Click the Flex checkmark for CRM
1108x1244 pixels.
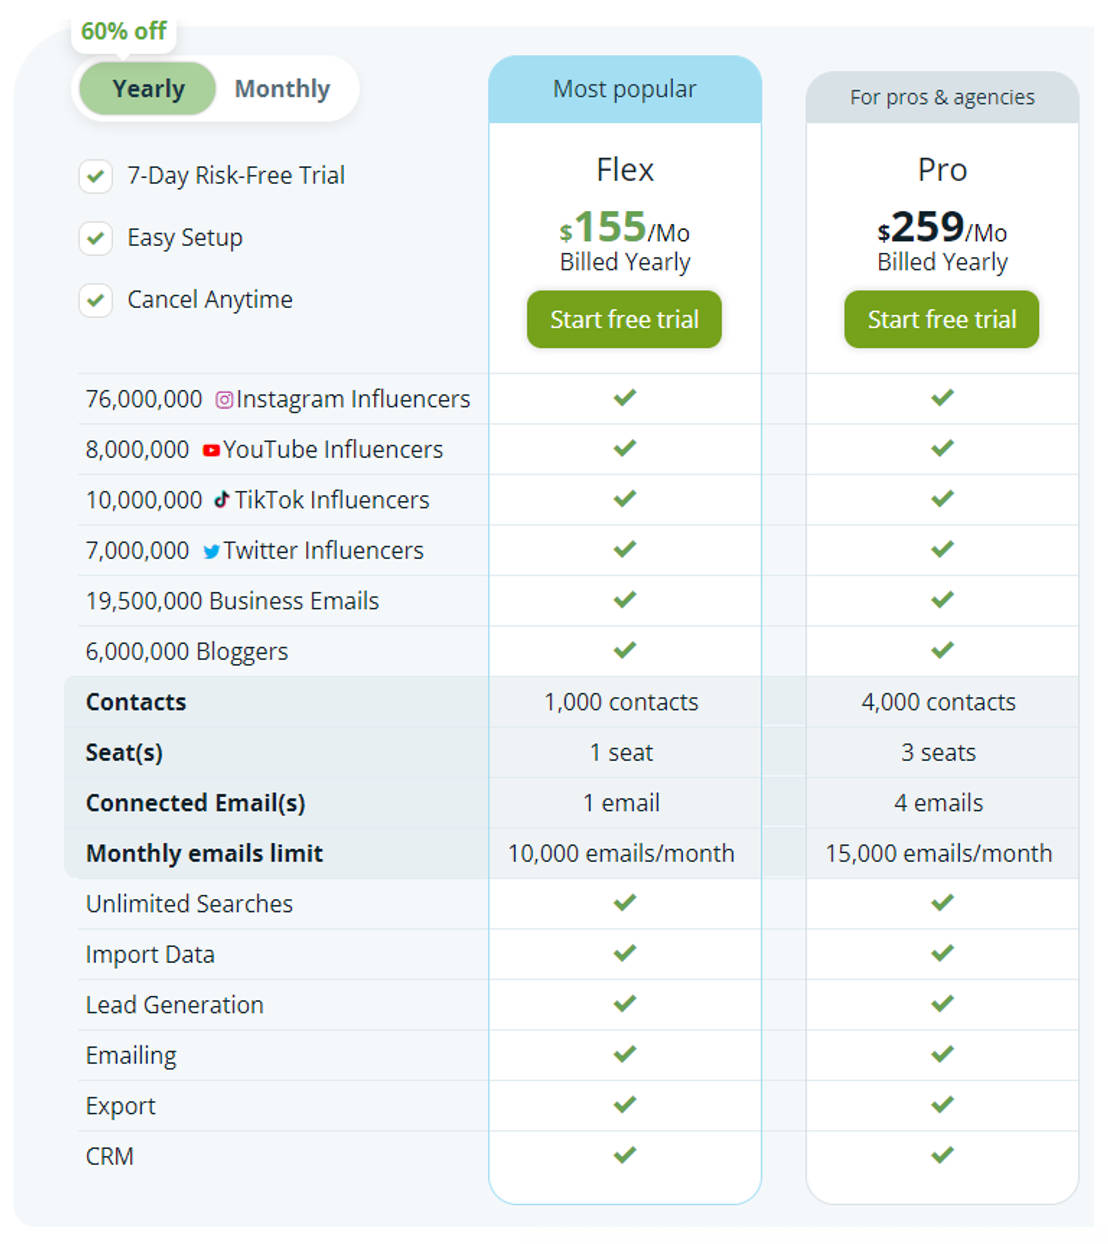625,1155
